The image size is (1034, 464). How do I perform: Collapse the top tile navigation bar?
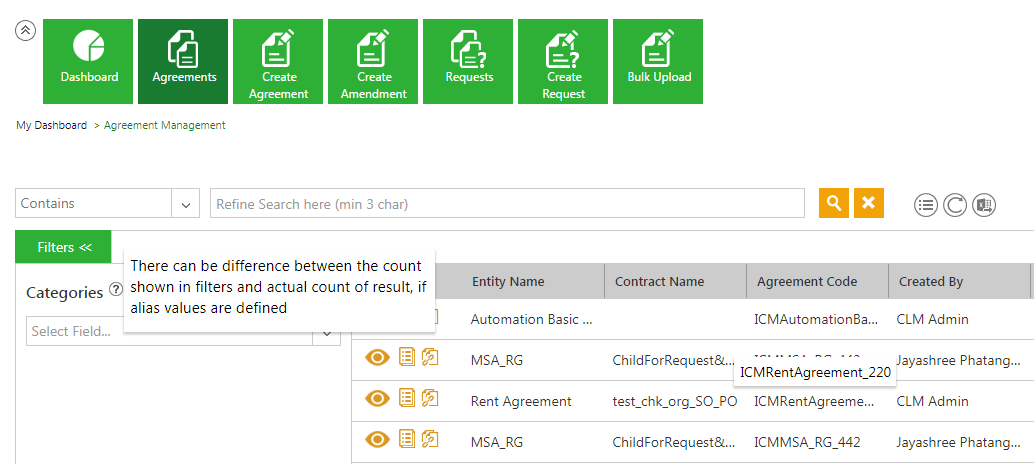(x=26, y=30)
